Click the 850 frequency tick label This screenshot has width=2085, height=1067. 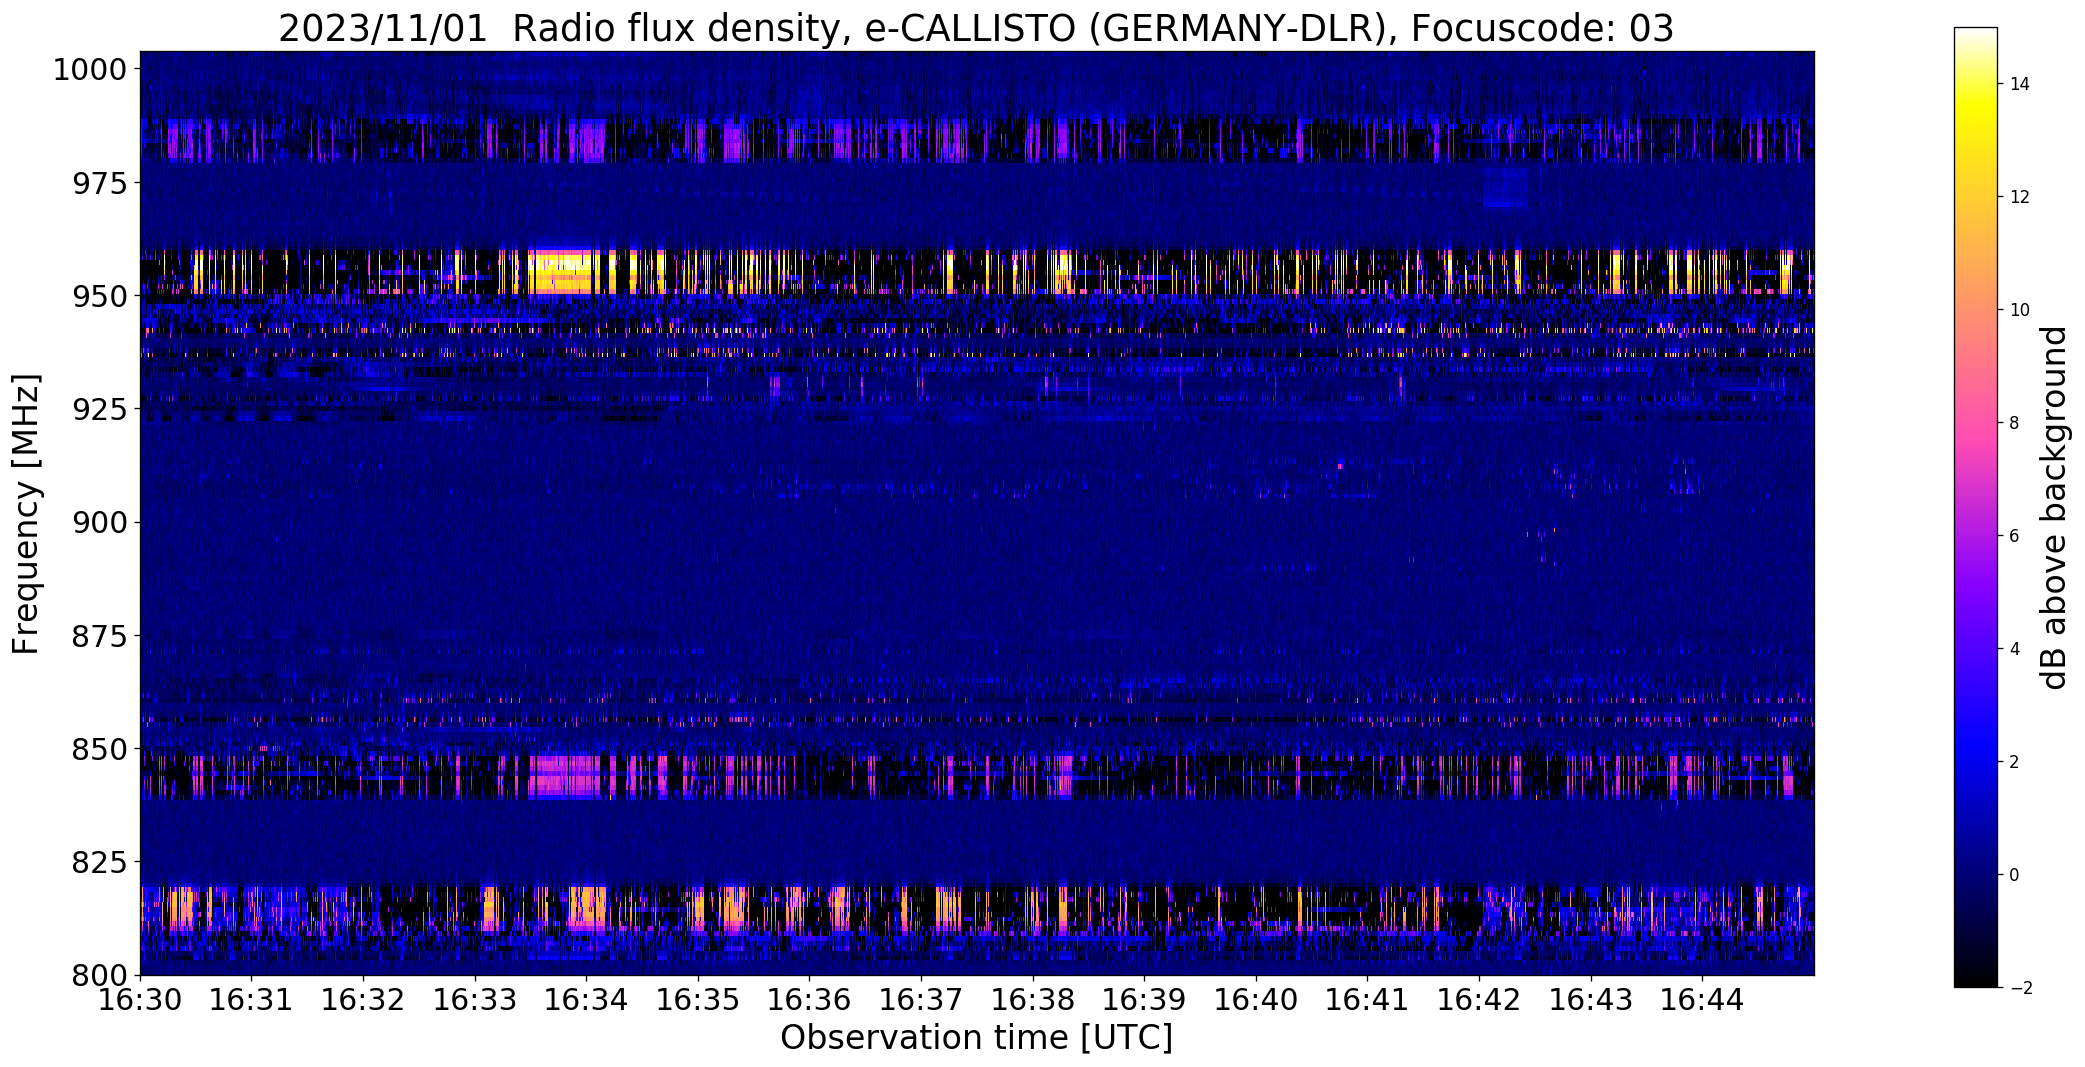[99, 749]
